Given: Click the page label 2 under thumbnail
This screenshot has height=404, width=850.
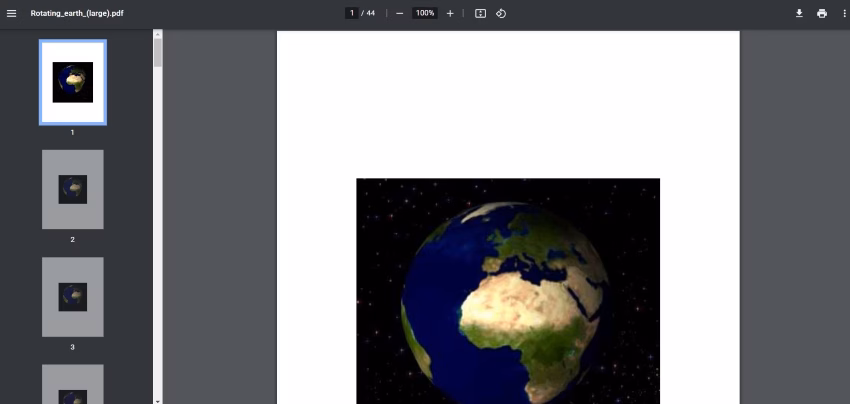Looking at the screenshot, I should pos(73,240).
